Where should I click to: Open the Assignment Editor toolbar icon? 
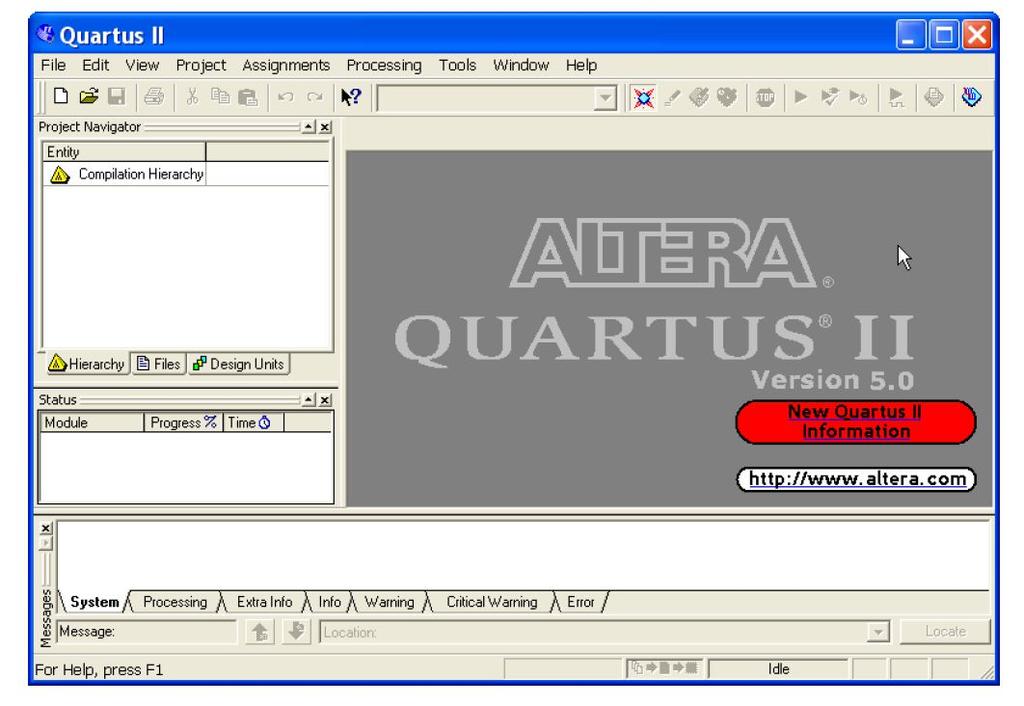click(x=643, y=98)
